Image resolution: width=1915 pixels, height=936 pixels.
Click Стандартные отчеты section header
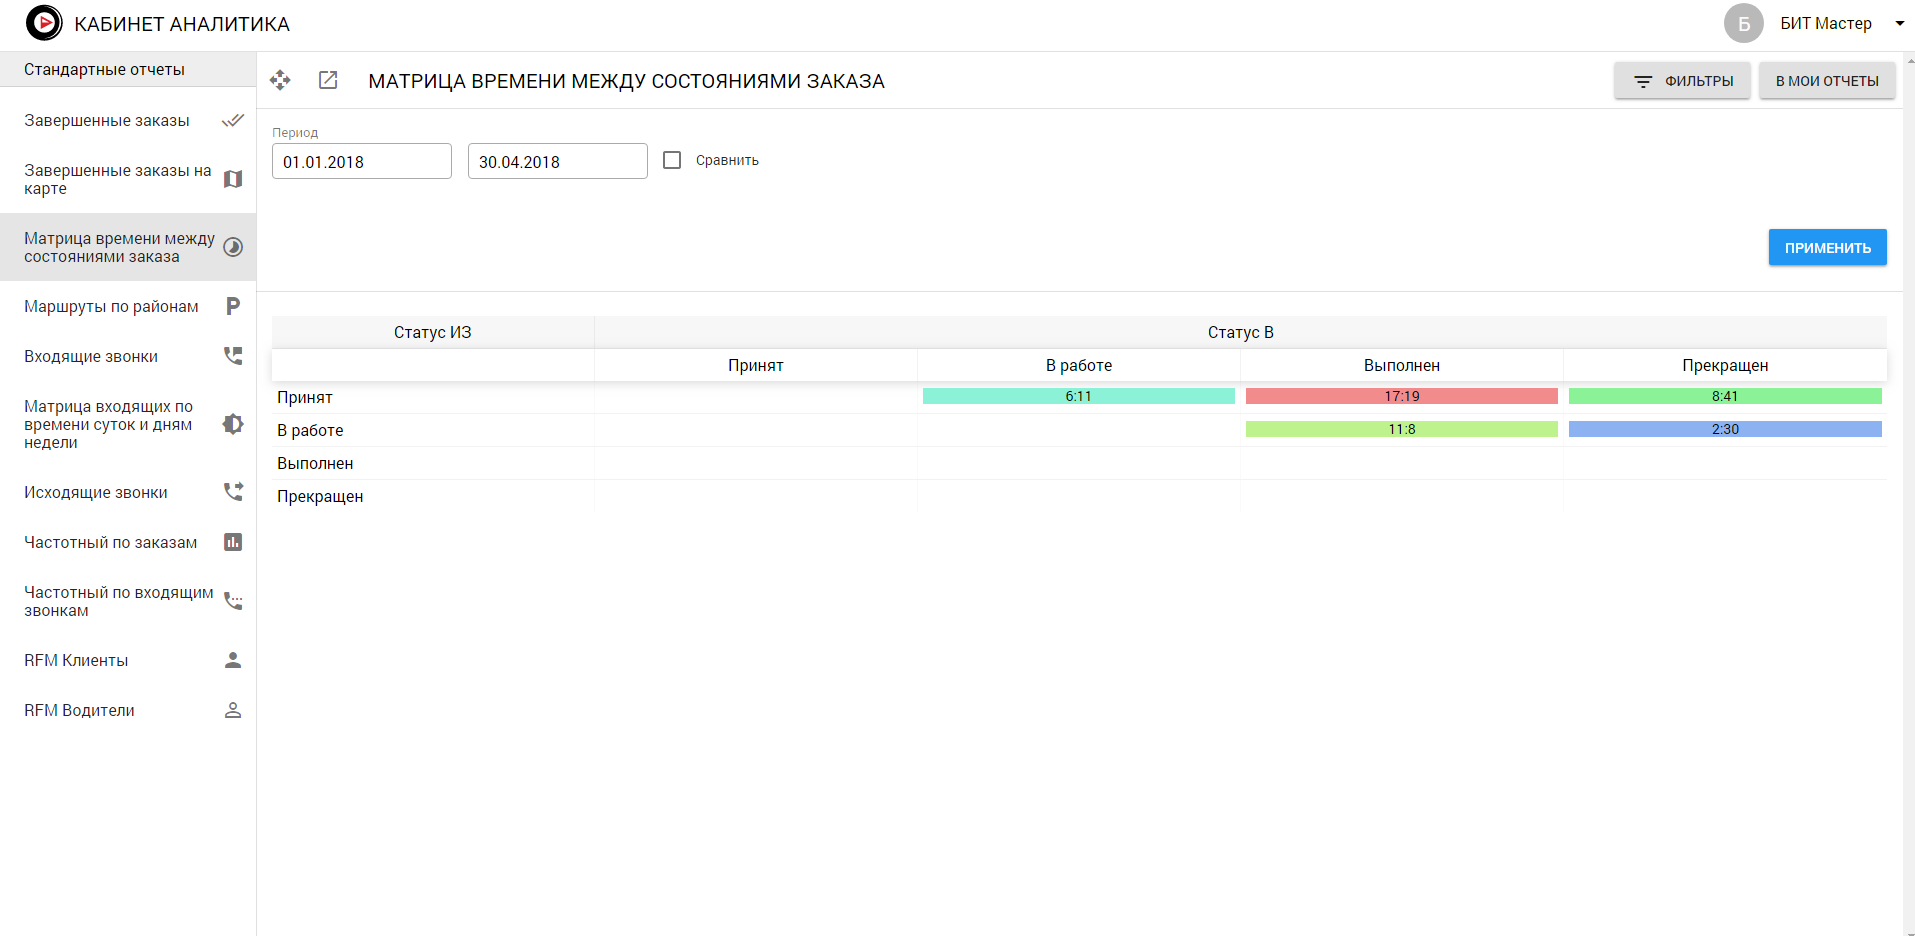pos(128,69)
